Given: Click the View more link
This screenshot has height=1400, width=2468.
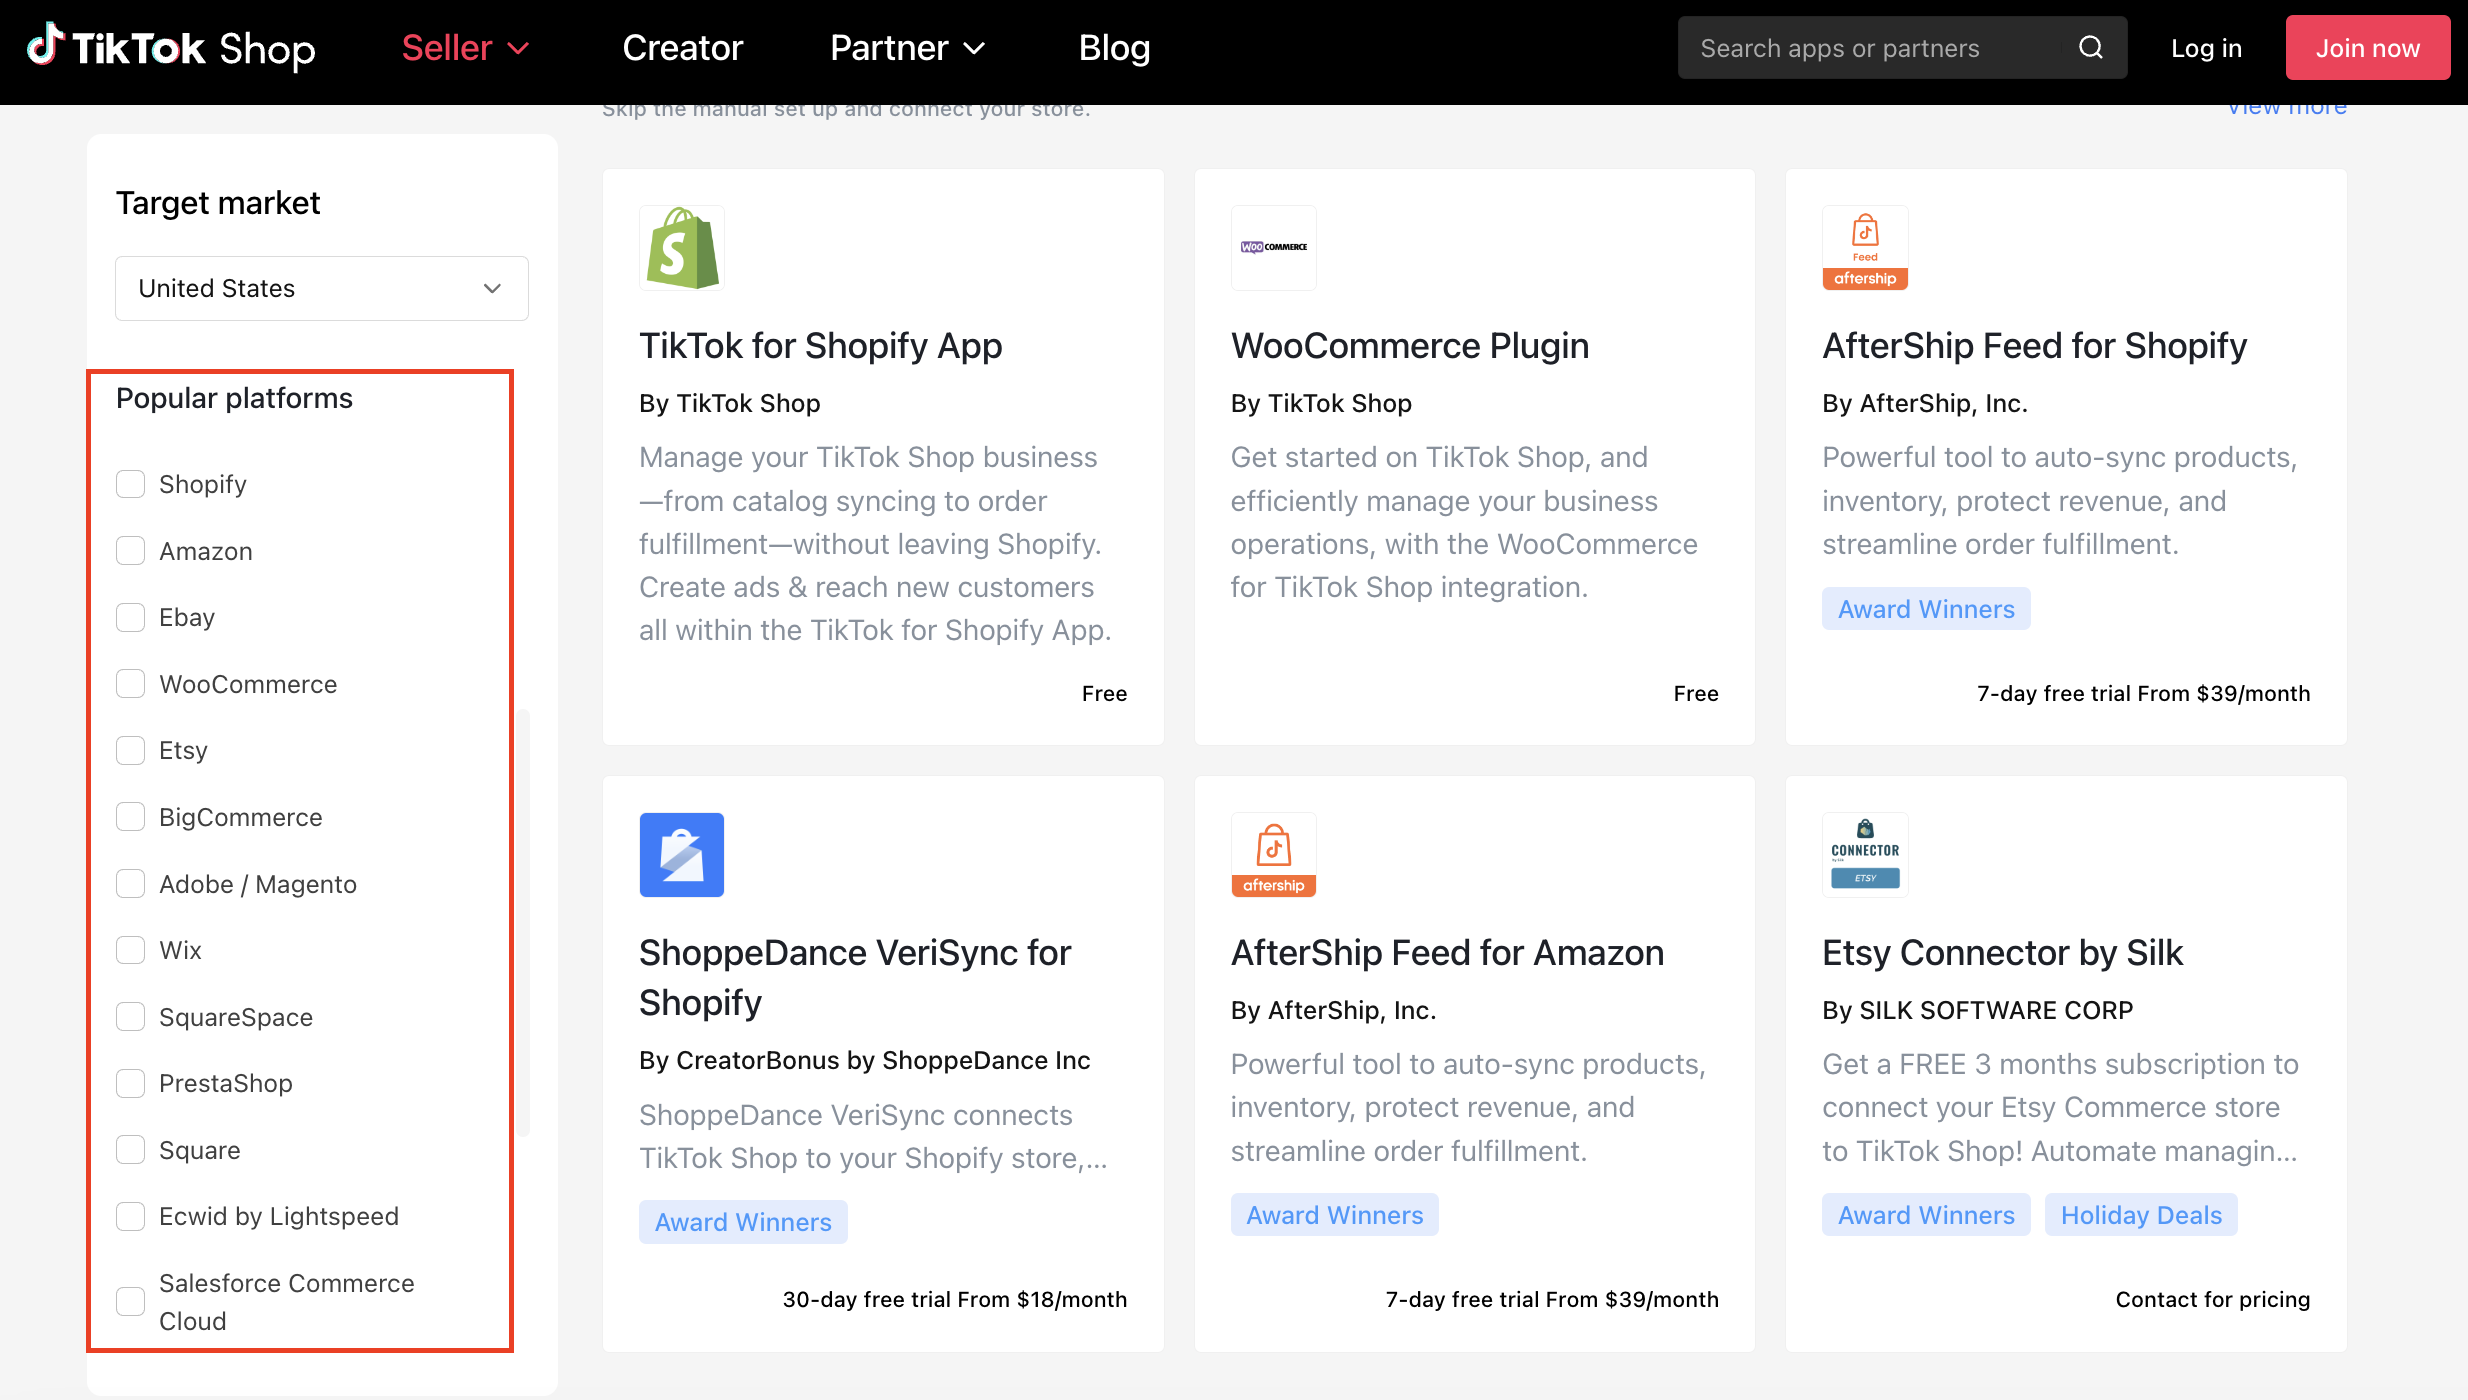Looking at the screenshot, I should 2286,108.
